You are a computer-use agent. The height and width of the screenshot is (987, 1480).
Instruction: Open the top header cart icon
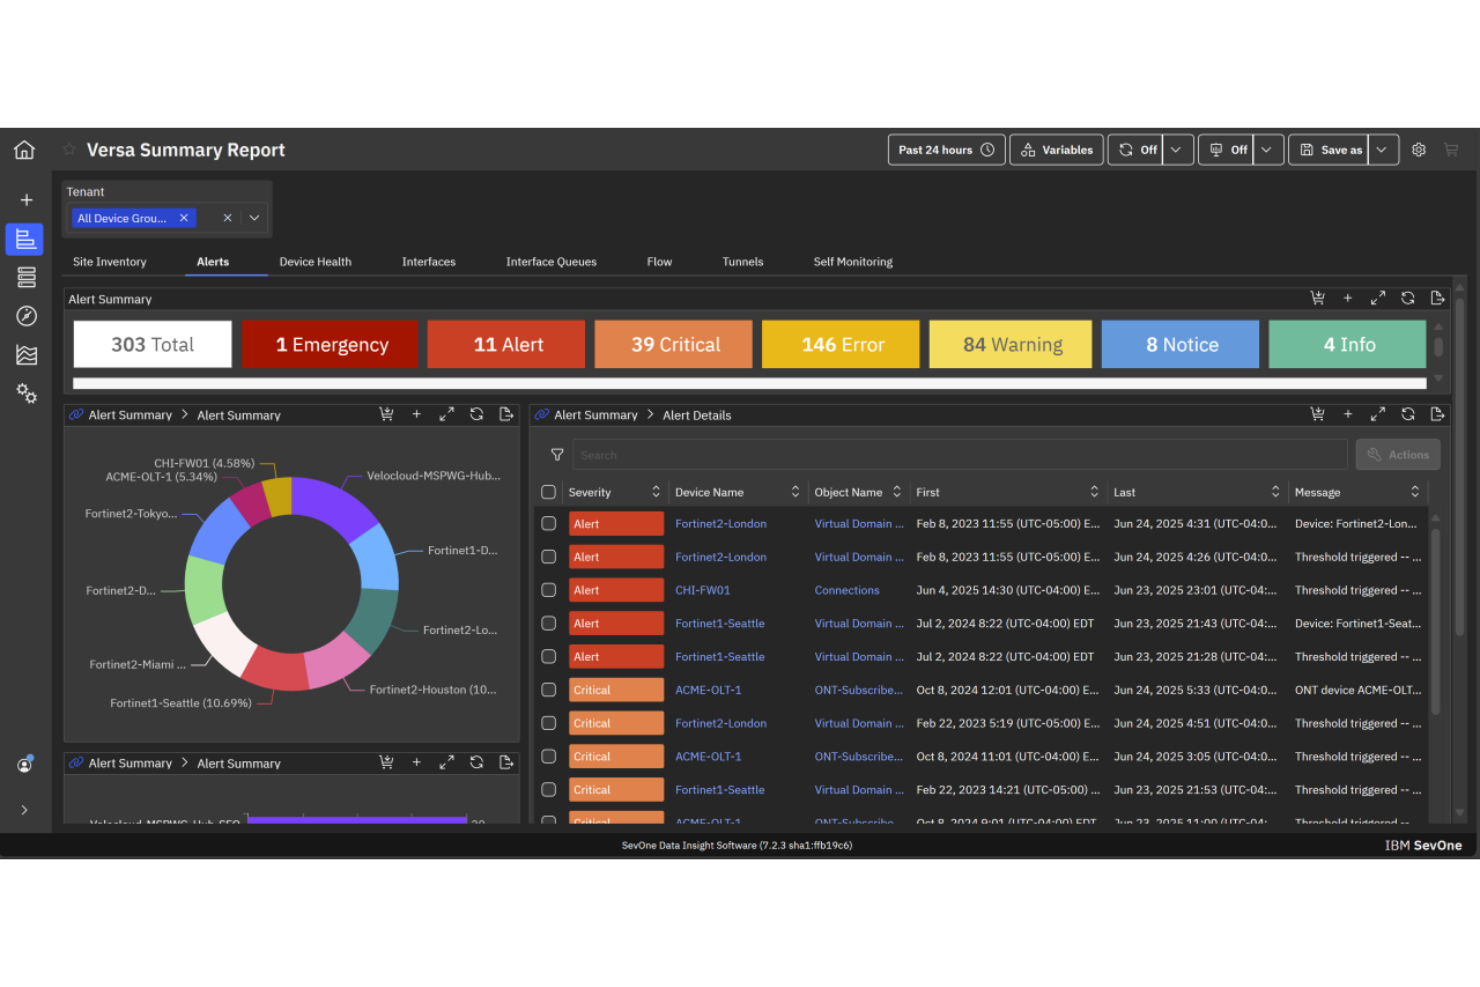tap(1451, 150)
